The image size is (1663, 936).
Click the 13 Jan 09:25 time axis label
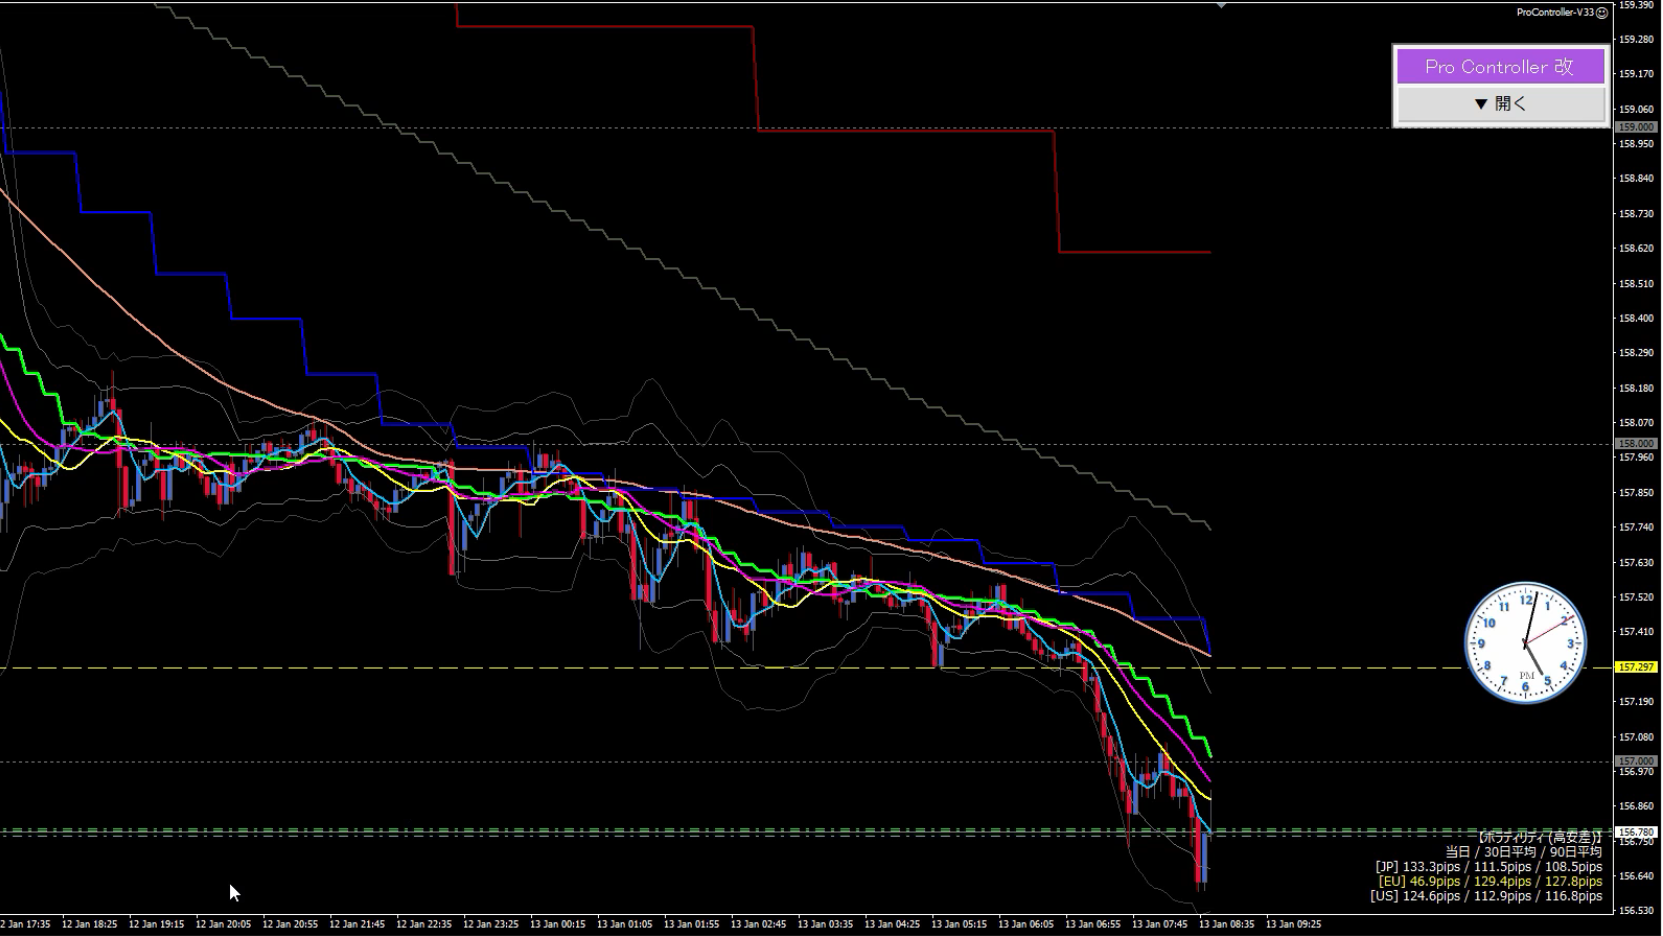[x=1293, y=925]
